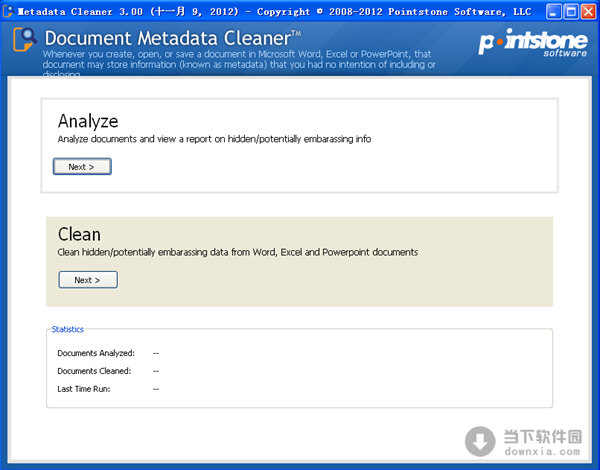600x470 pixels.
Task: Click the Analyze heading
Action: click(88, 121)
